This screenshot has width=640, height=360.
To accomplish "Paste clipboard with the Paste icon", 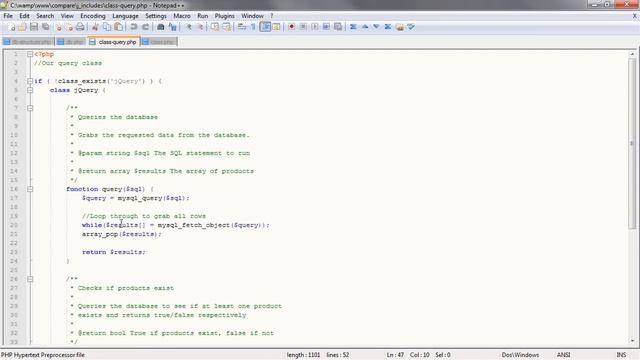I will [118, 27].
